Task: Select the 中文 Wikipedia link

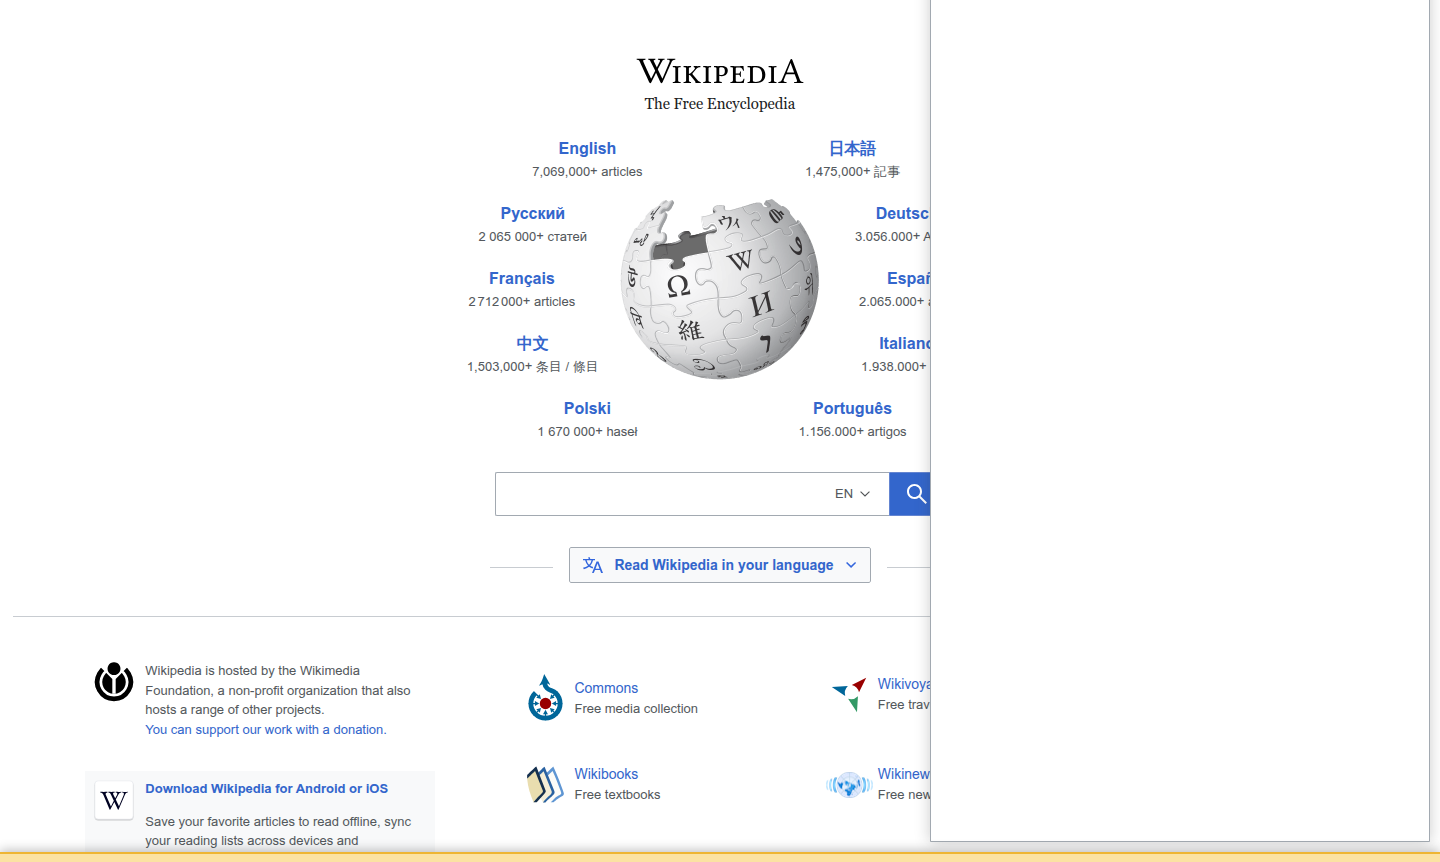Action: 531,343
